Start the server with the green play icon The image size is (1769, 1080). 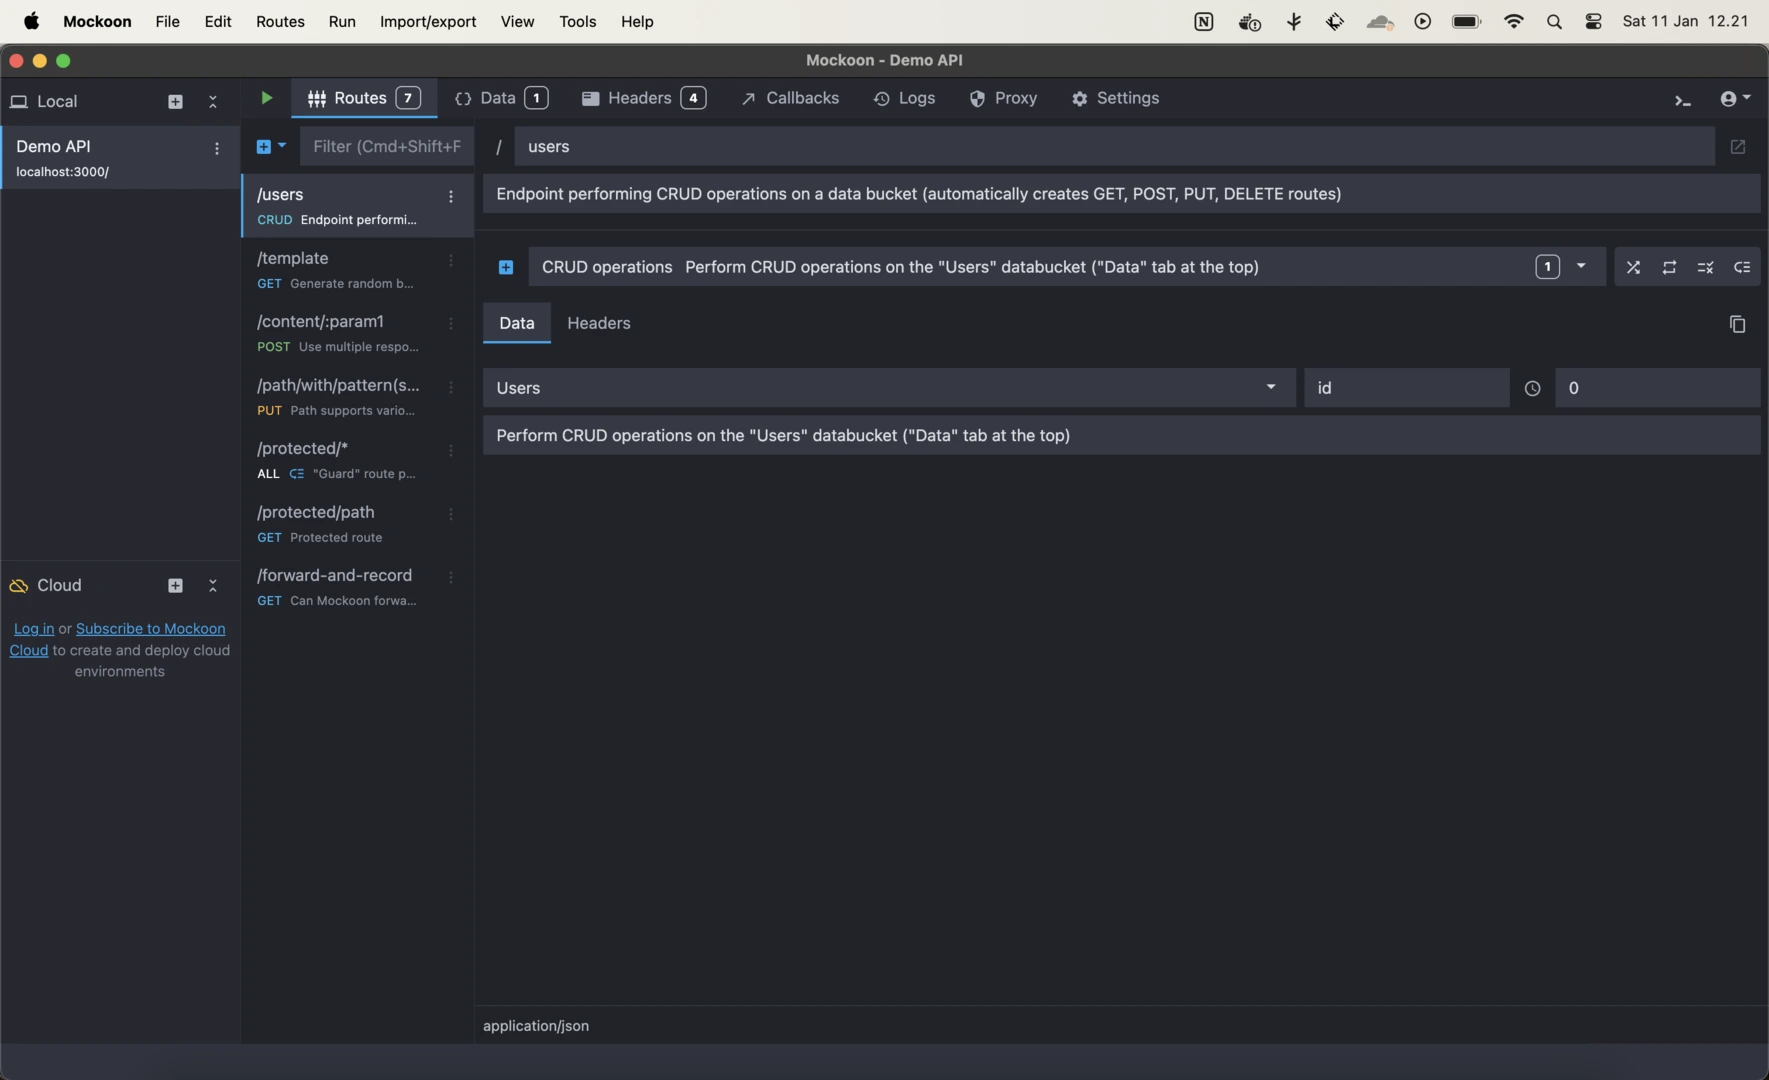(x=266, y=98)
